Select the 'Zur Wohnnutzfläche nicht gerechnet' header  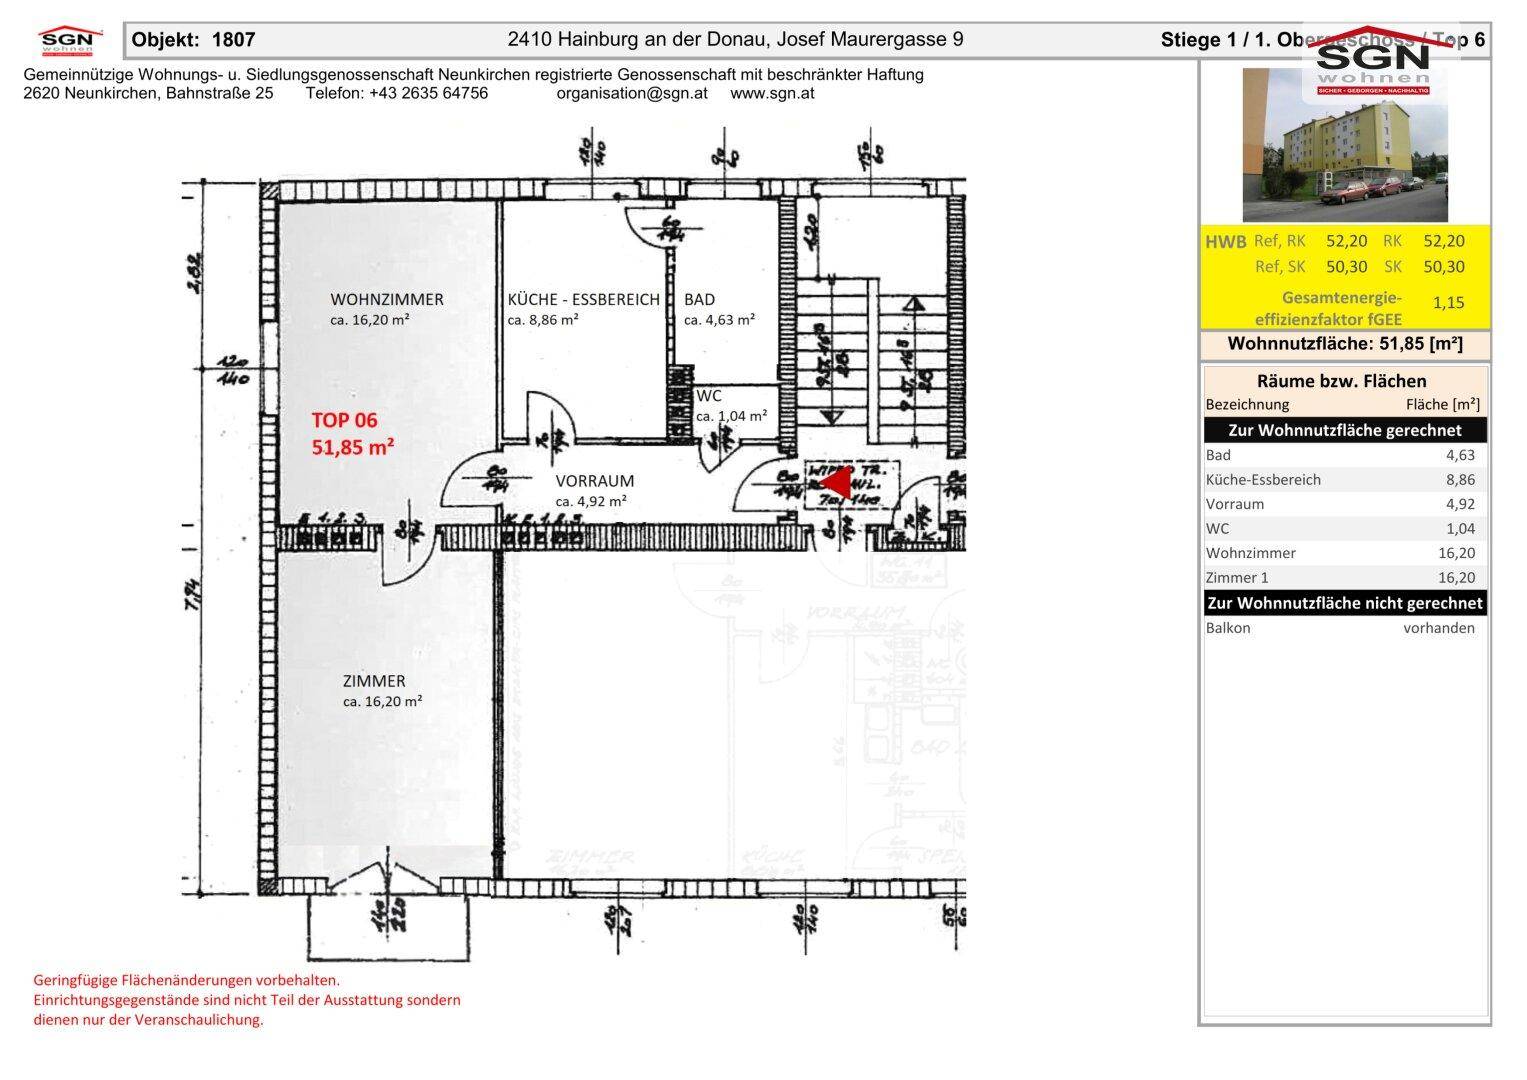tap(1344, 603)
